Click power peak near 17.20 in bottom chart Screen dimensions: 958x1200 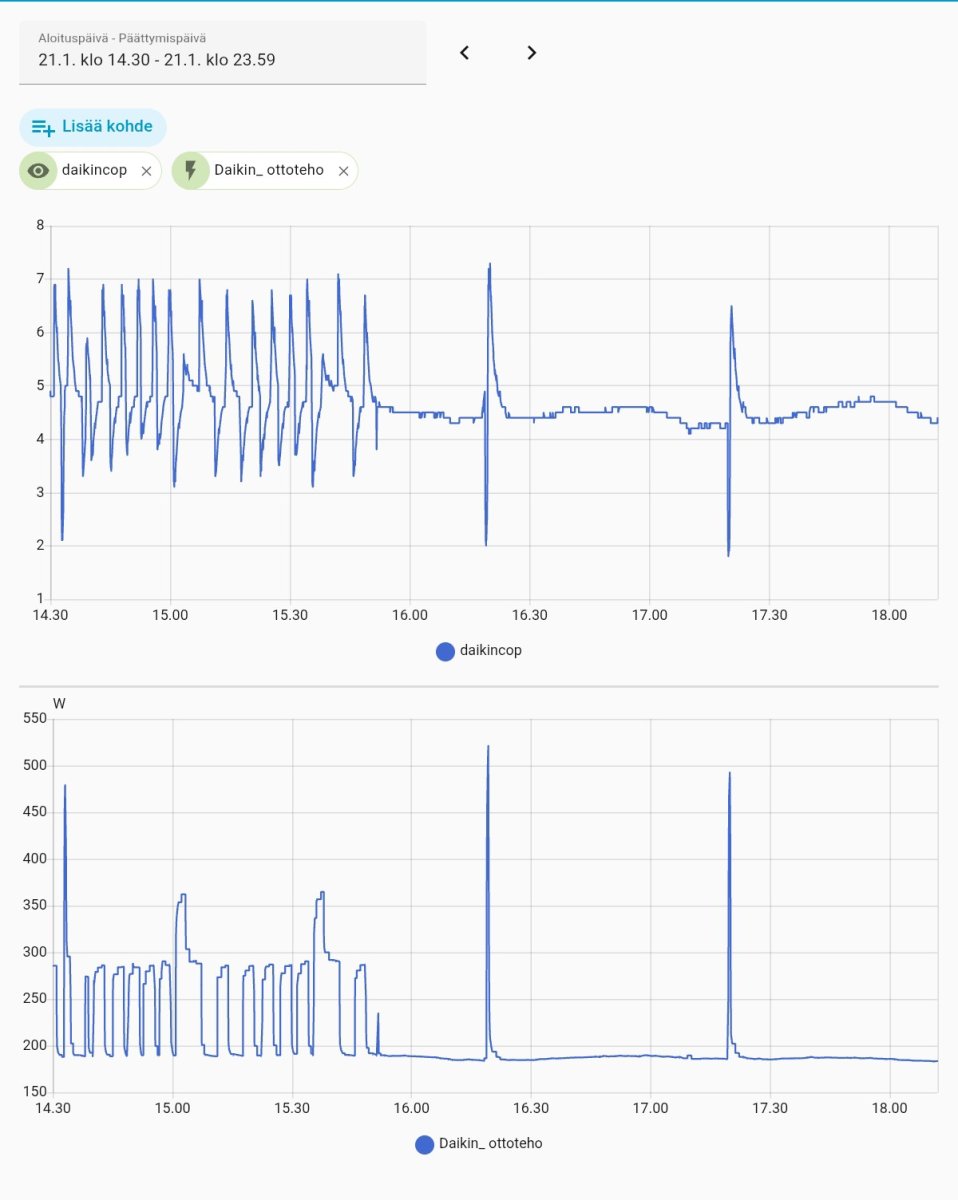[730, 775]
